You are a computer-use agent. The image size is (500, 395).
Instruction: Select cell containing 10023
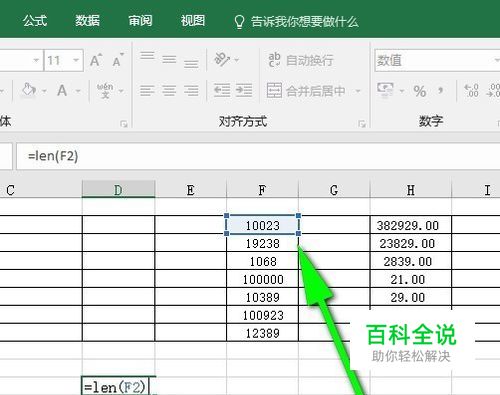pyautogui.click(x=262, y=225)
